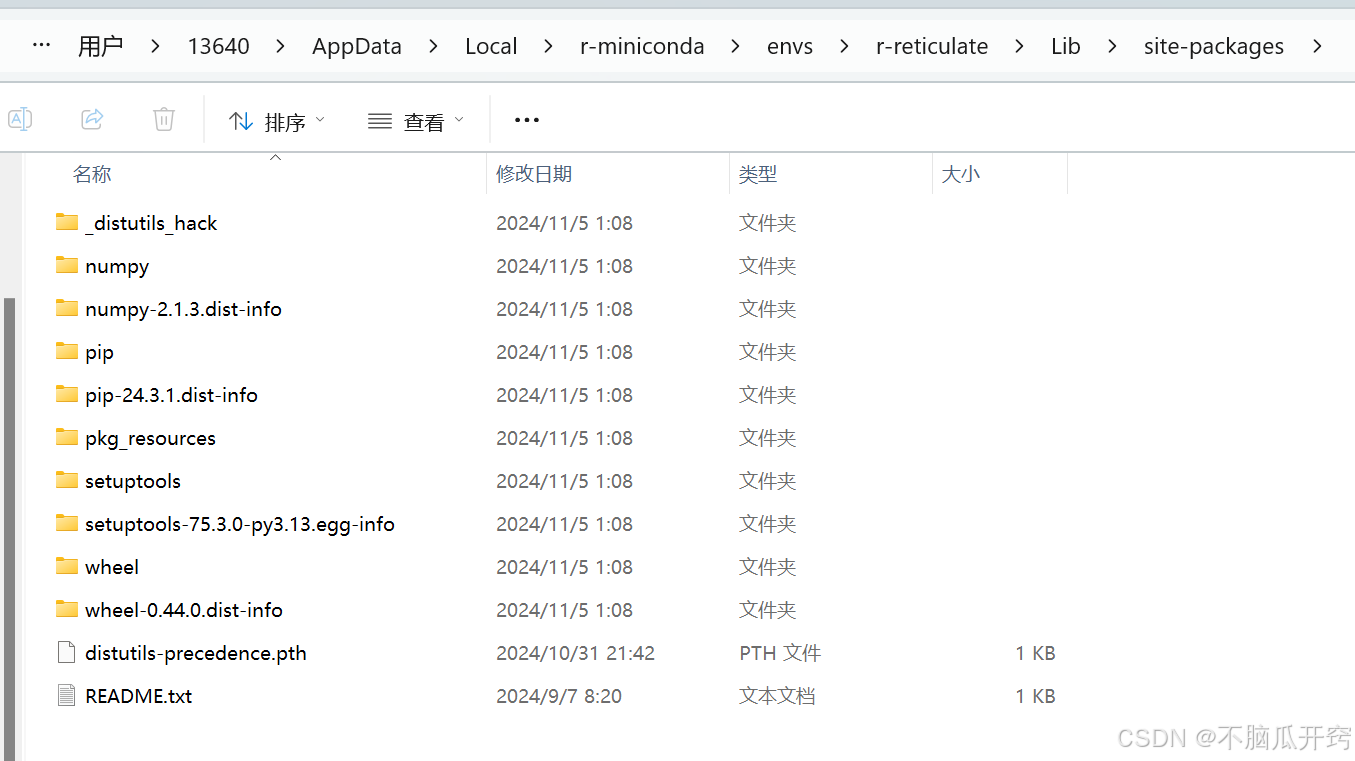Click site-packages in the address bar
The height and width of the screenshot is (761, 1355).
pyautogui.click(x=1214, y=46)
